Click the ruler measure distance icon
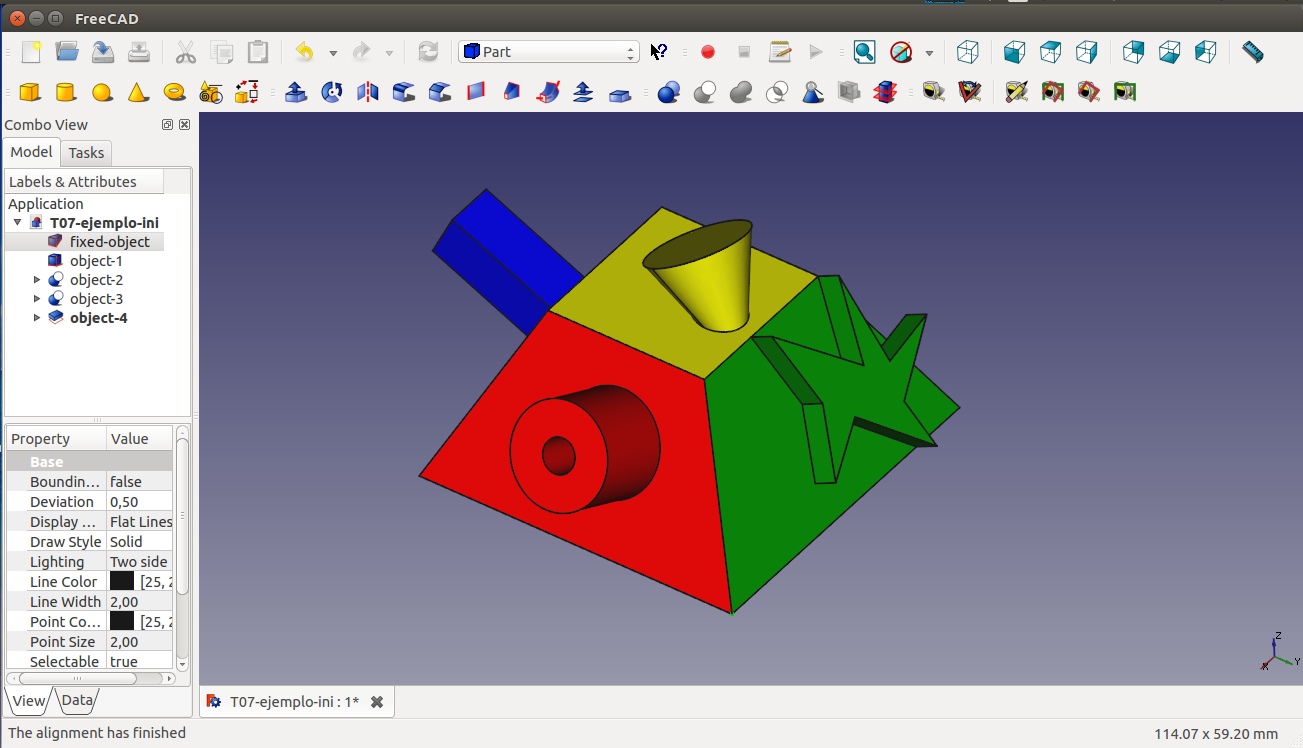The height and width of the screenshot is (748, 1303). 1252,52
